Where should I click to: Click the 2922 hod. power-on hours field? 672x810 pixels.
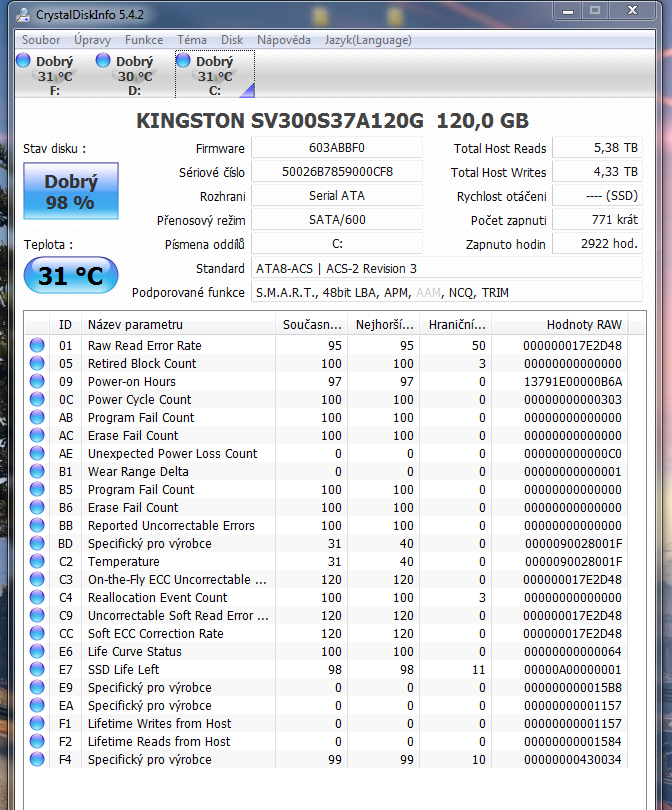click(x=598, y=243)
